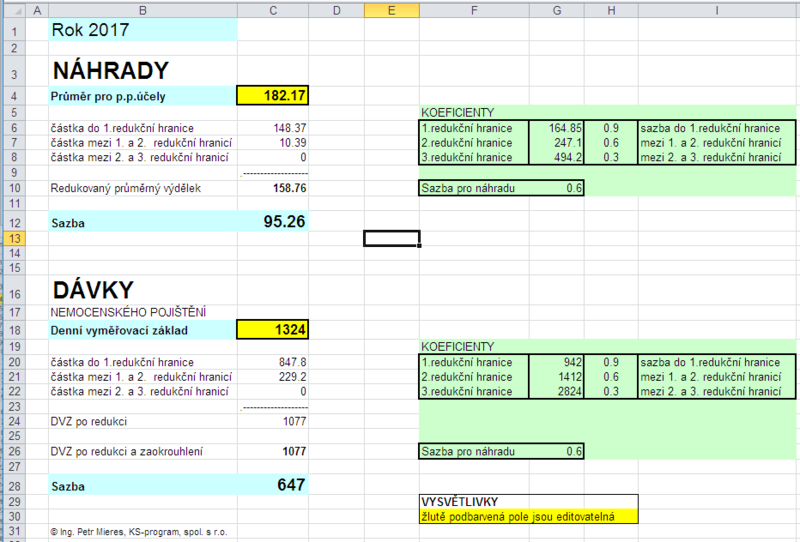Select row 18 header
This screenshot has width=800, height=542.
click(14, 330)
